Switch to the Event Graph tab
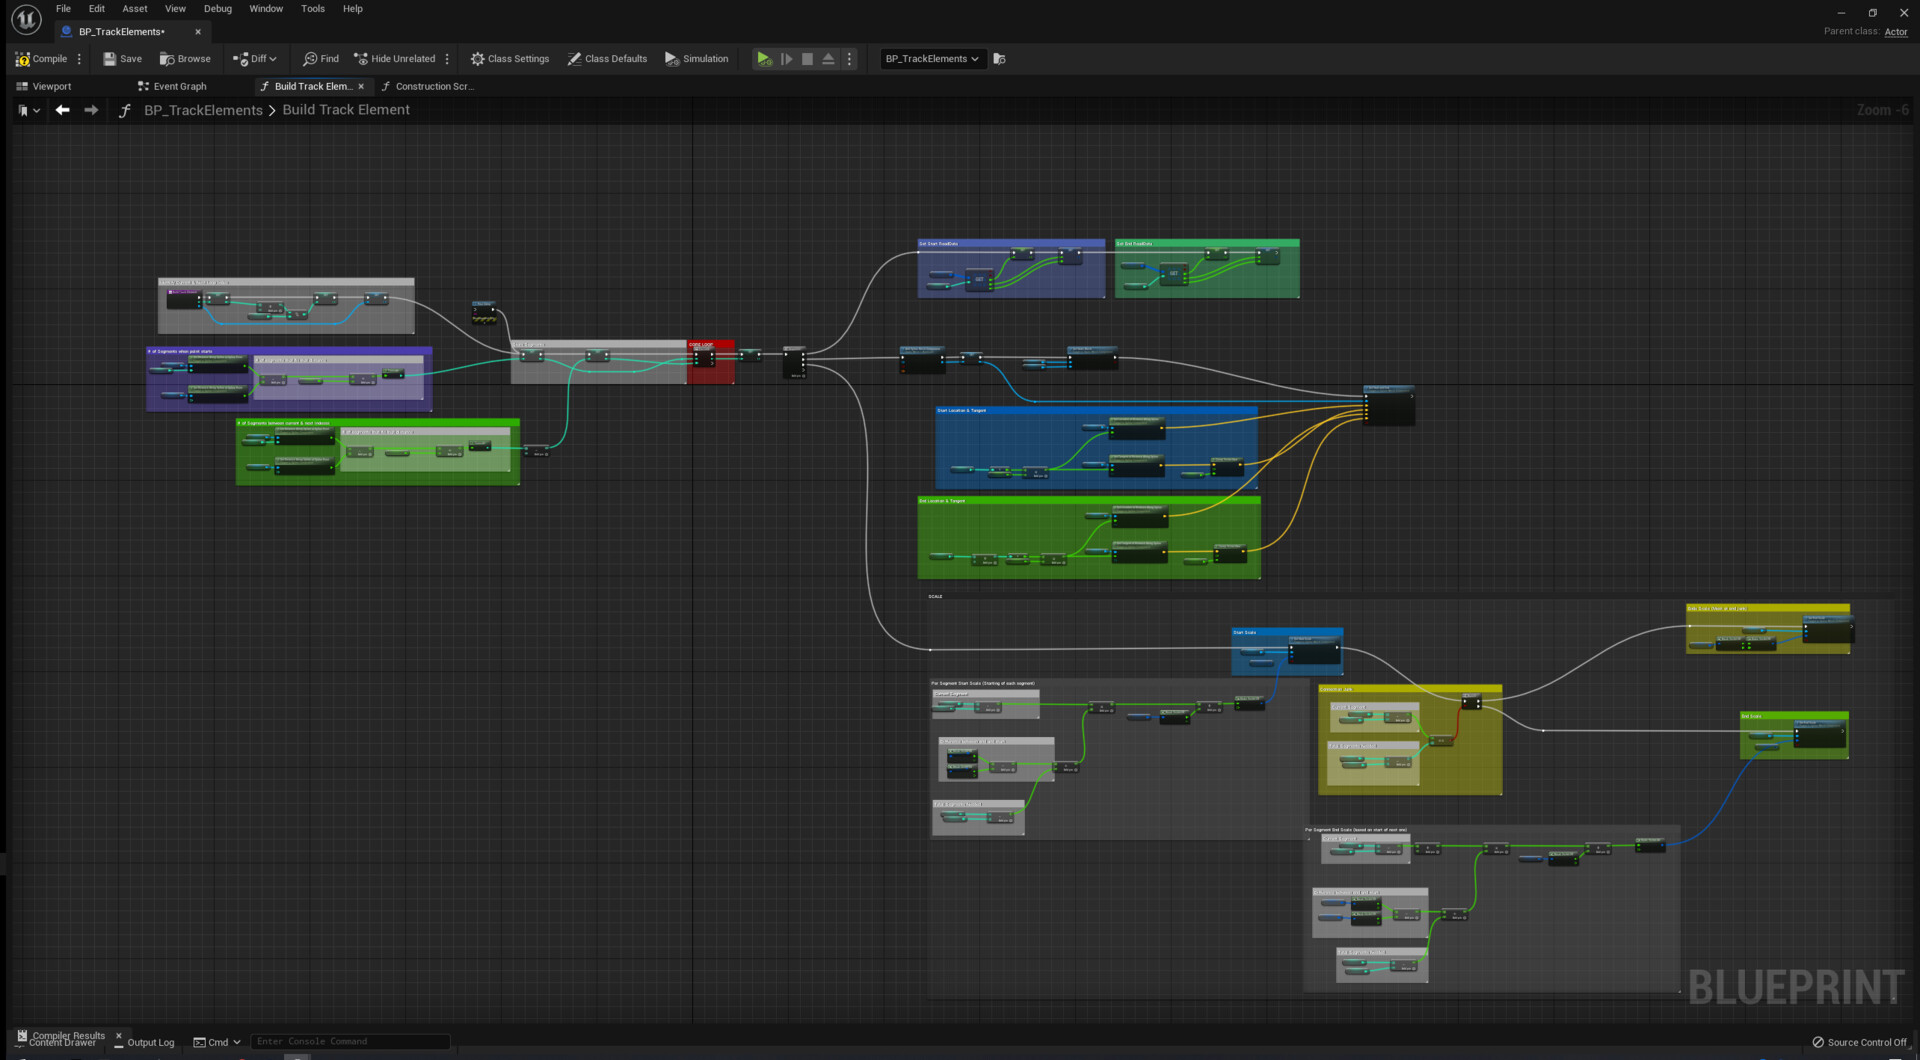Viewport: 1920px width, 1060px height. point(172,87)
